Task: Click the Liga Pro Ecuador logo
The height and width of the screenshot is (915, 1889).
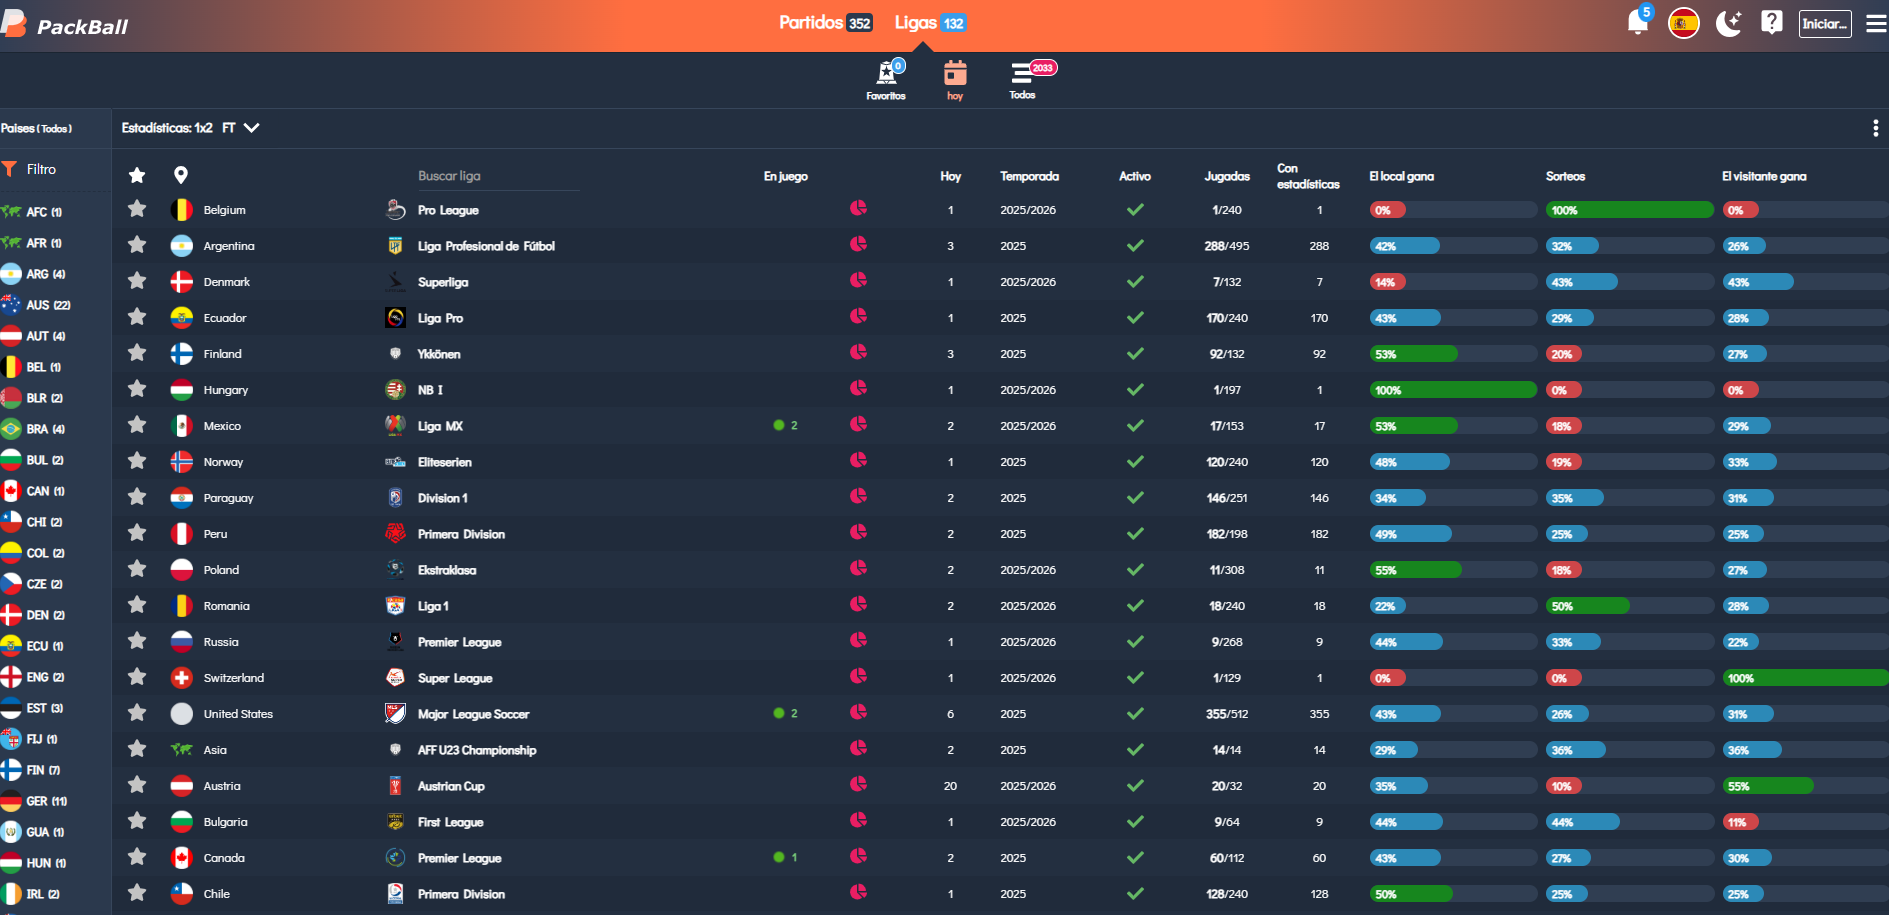Action: 395,318
